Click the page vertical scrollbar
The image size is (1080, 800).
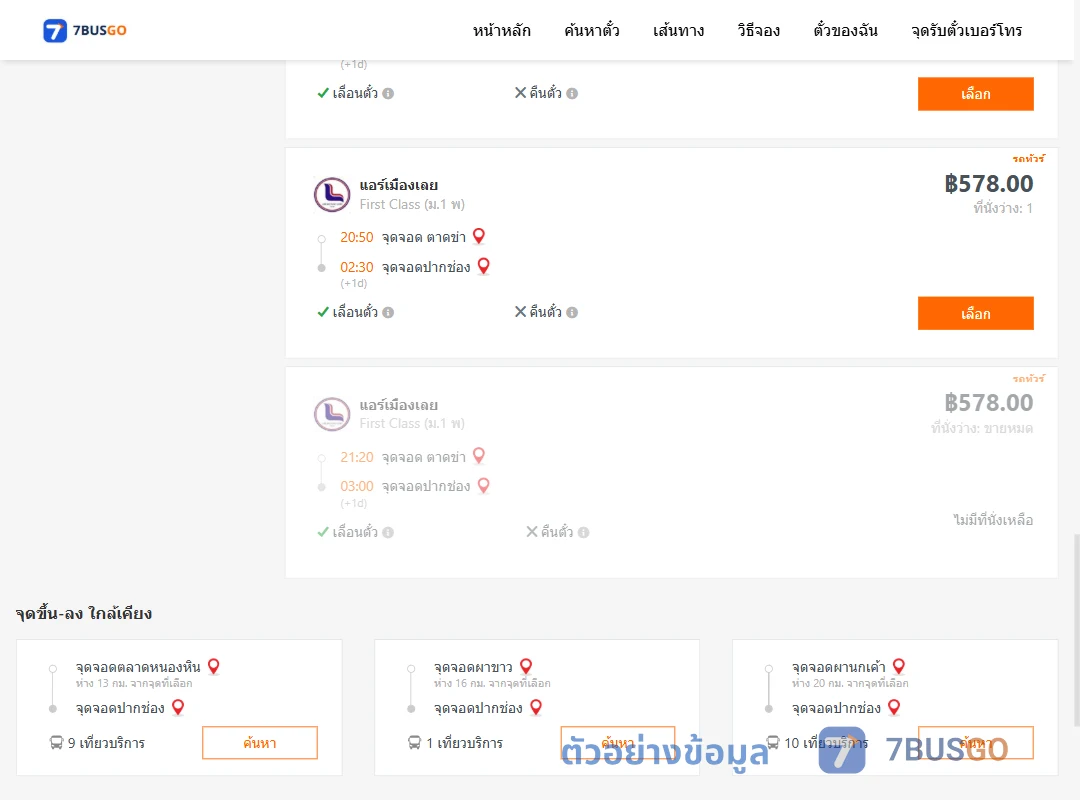1076,630
